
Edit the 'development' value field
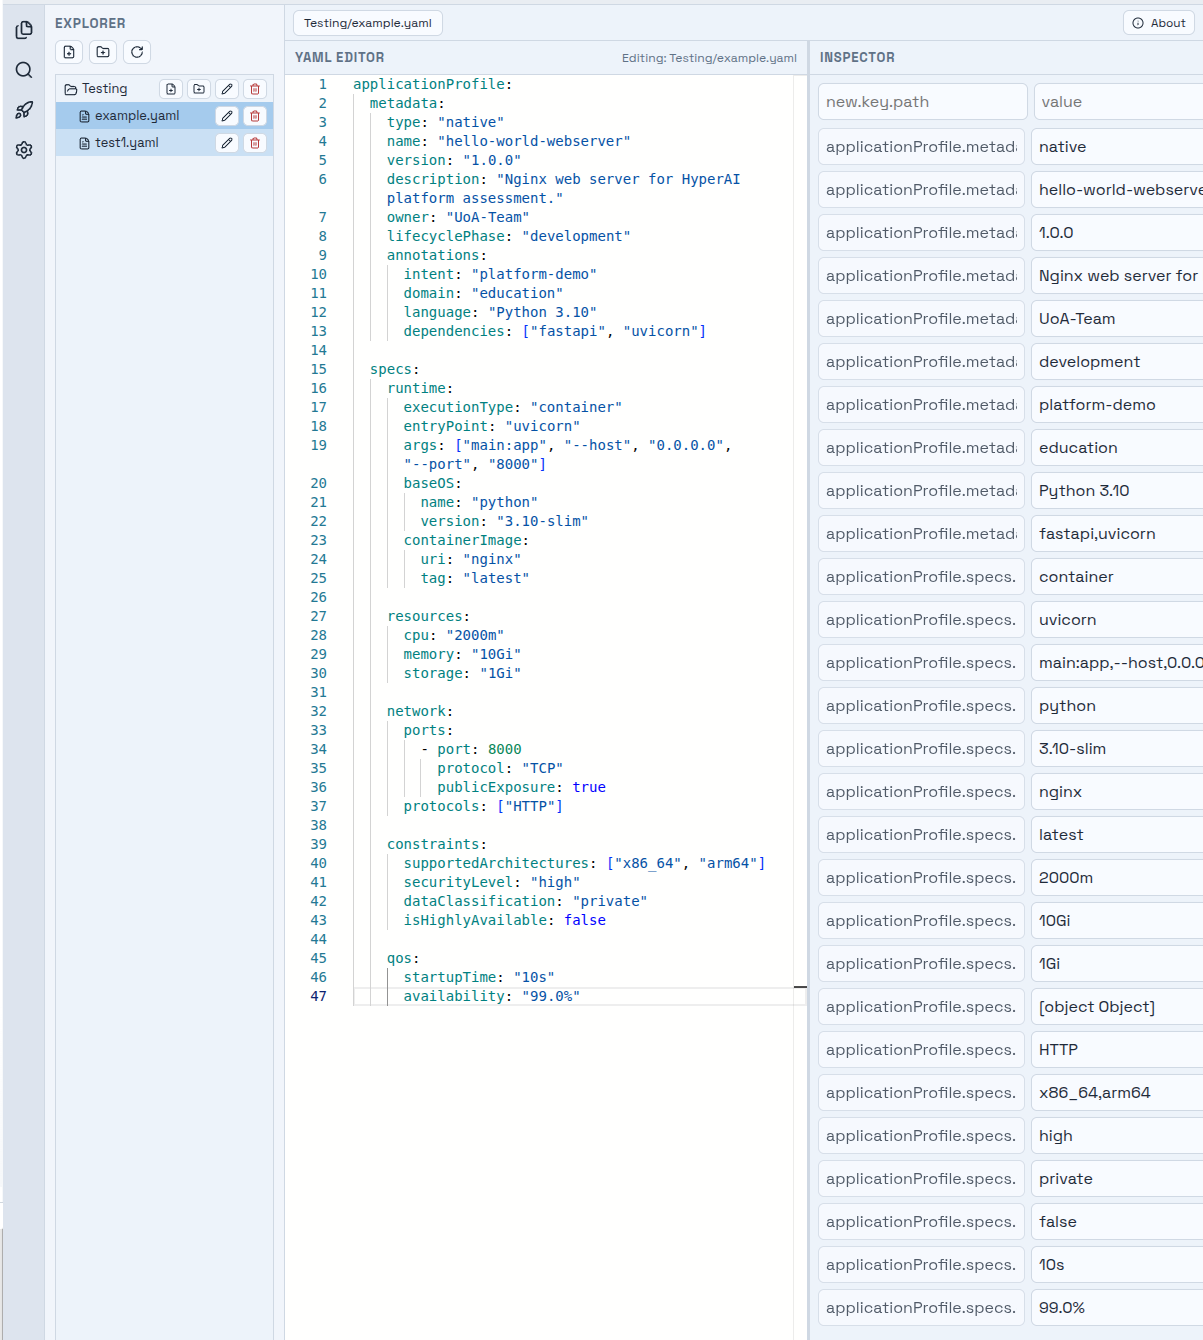[1117, 362]
